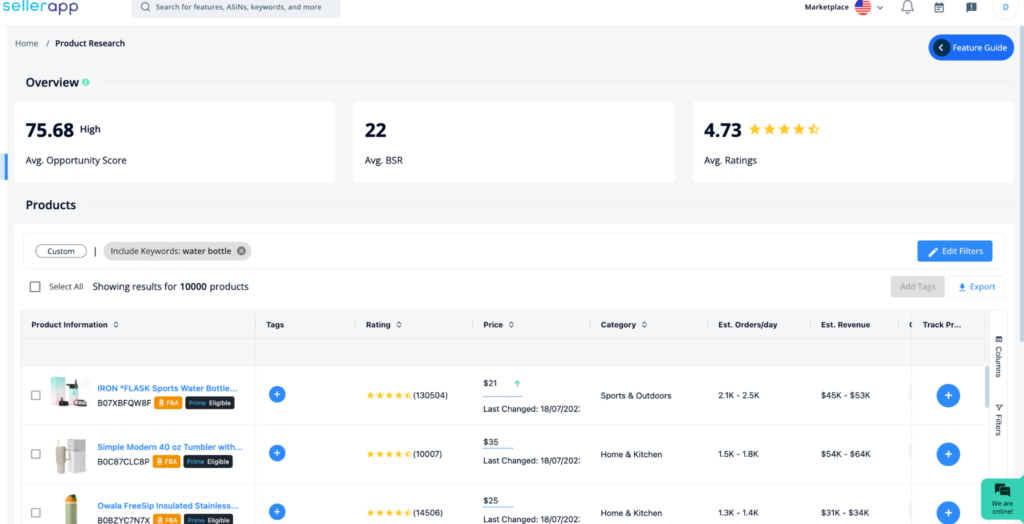Viewport: 1024px width, 524px height.
Task: Click the SellerApp logo
Action: (40, 7)
